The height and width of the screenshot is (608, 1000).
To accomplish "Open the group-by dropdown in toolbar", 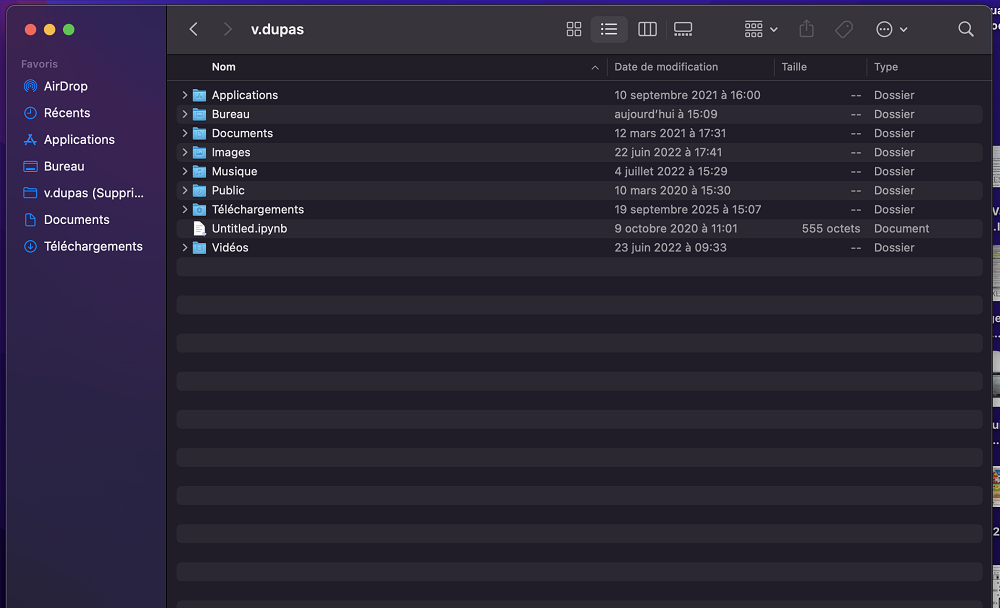I will pos(761,29).
